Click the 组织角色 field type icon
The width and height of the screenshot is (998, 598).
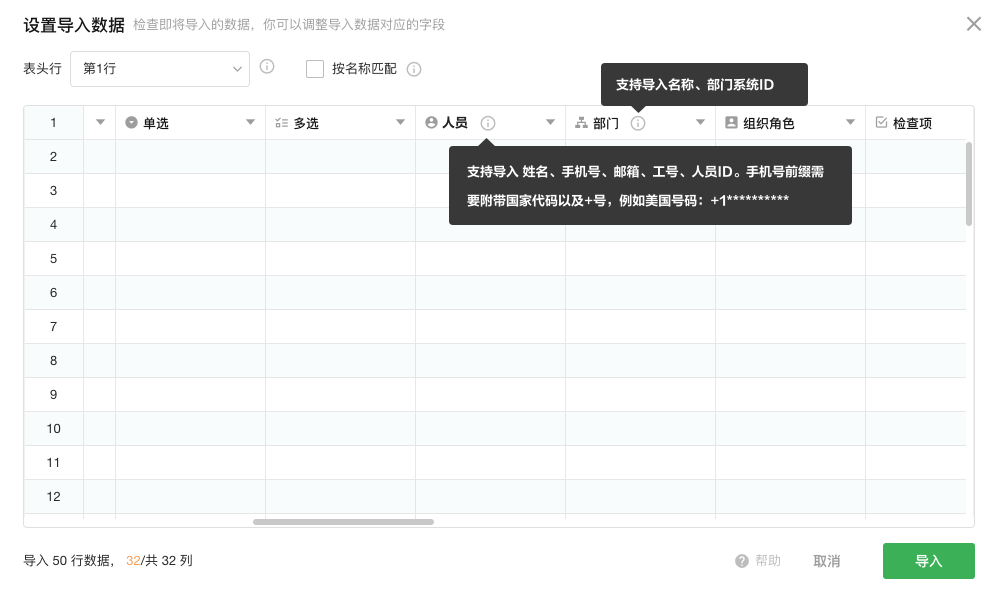point(731,122)
